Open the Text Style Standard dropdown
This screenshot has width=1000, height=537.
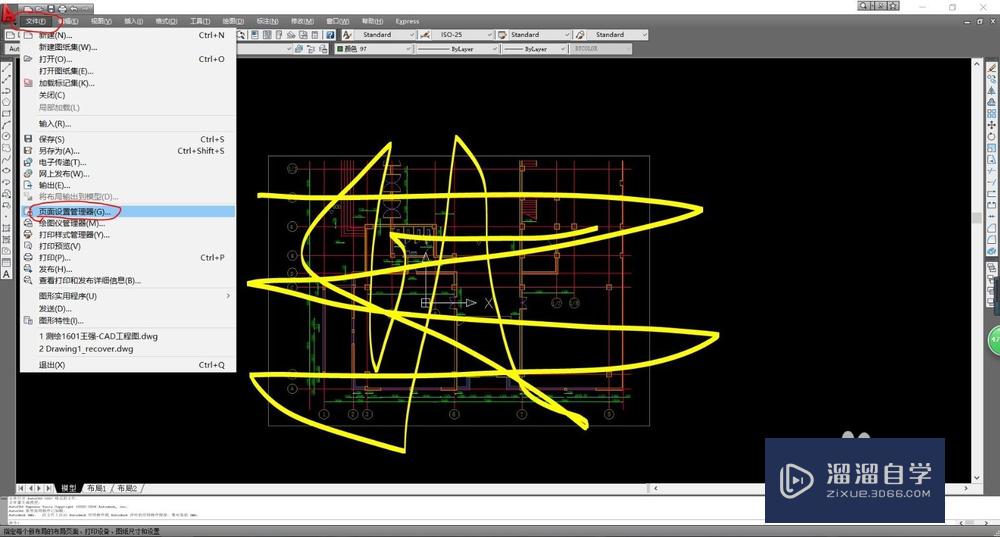click(x=385, y=35)
